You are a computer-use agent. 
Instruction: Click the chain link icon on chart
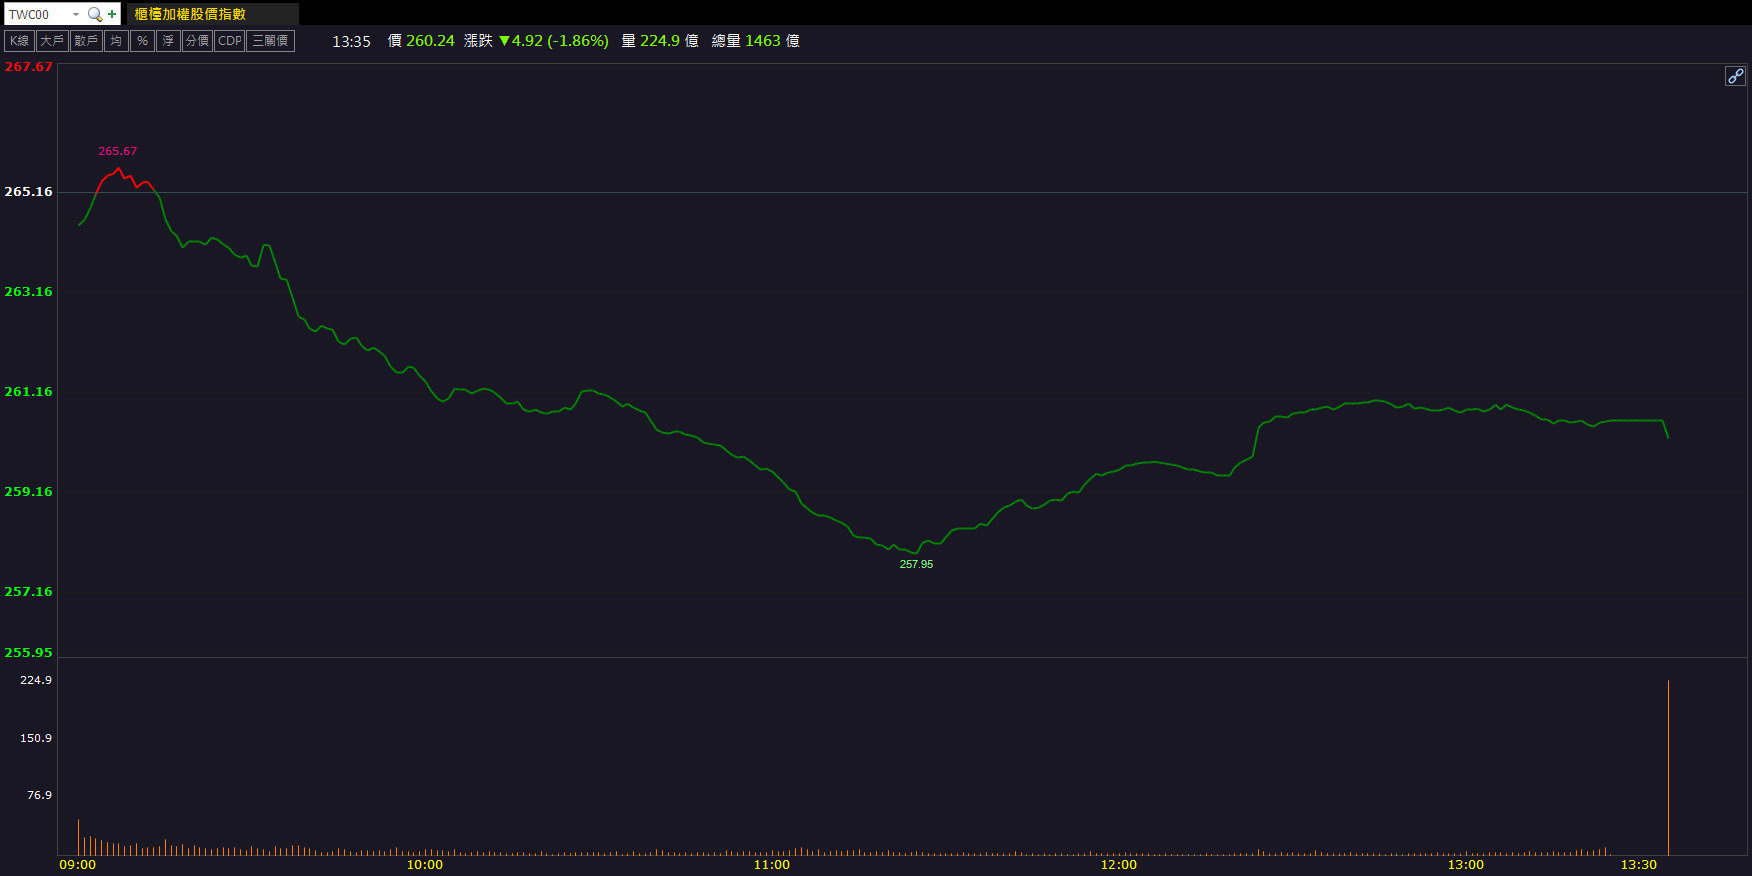(x=1735, y=76)
